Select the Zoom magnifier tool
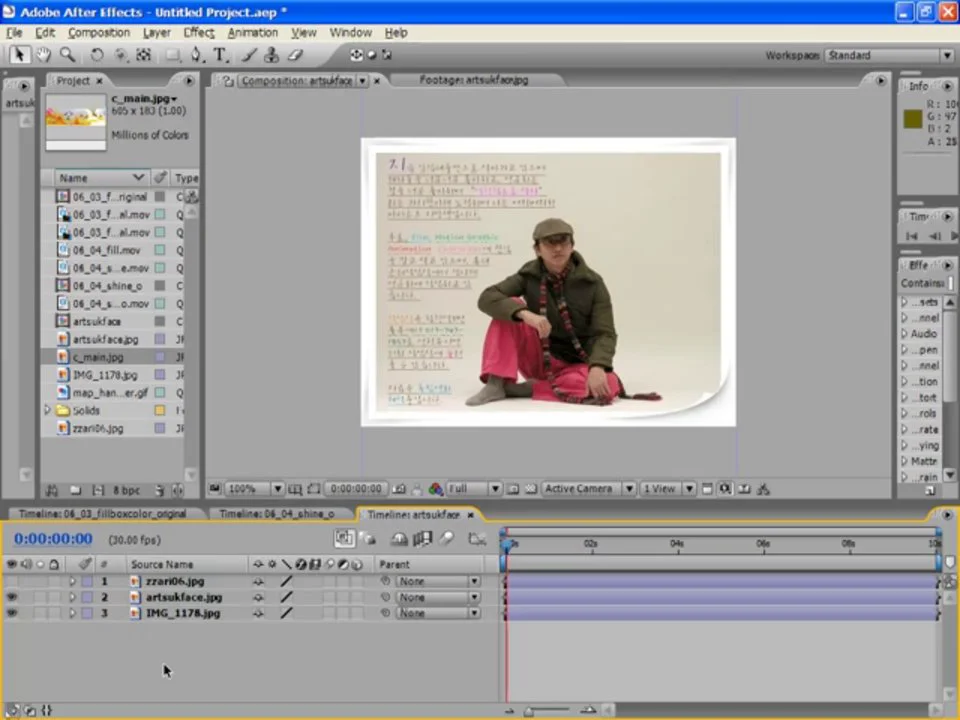The image size is (960, 720). click(x=67, y=55)
